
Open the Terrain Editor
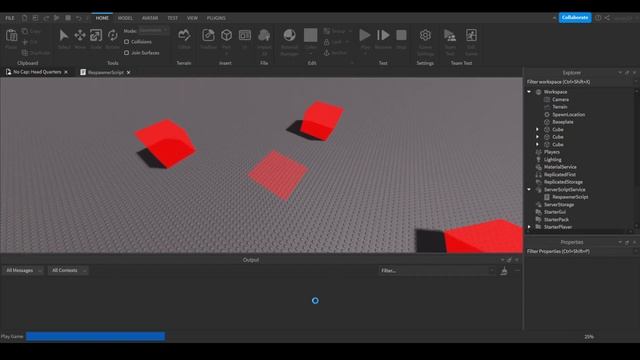pos(184,36)
